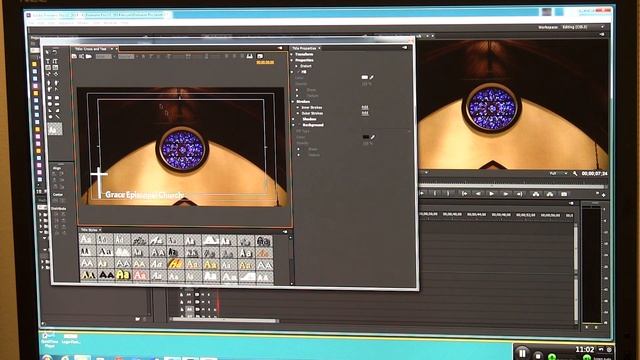Click Add link next to Outer Strokes
640x360 pixels.
click(x=365, y=113)
